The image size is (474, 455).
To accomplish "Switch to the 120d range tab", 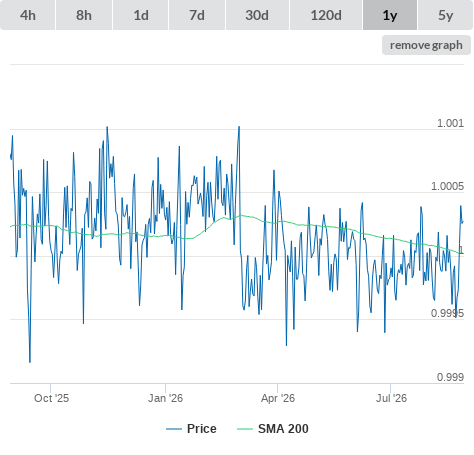I will tap(326, 15).
